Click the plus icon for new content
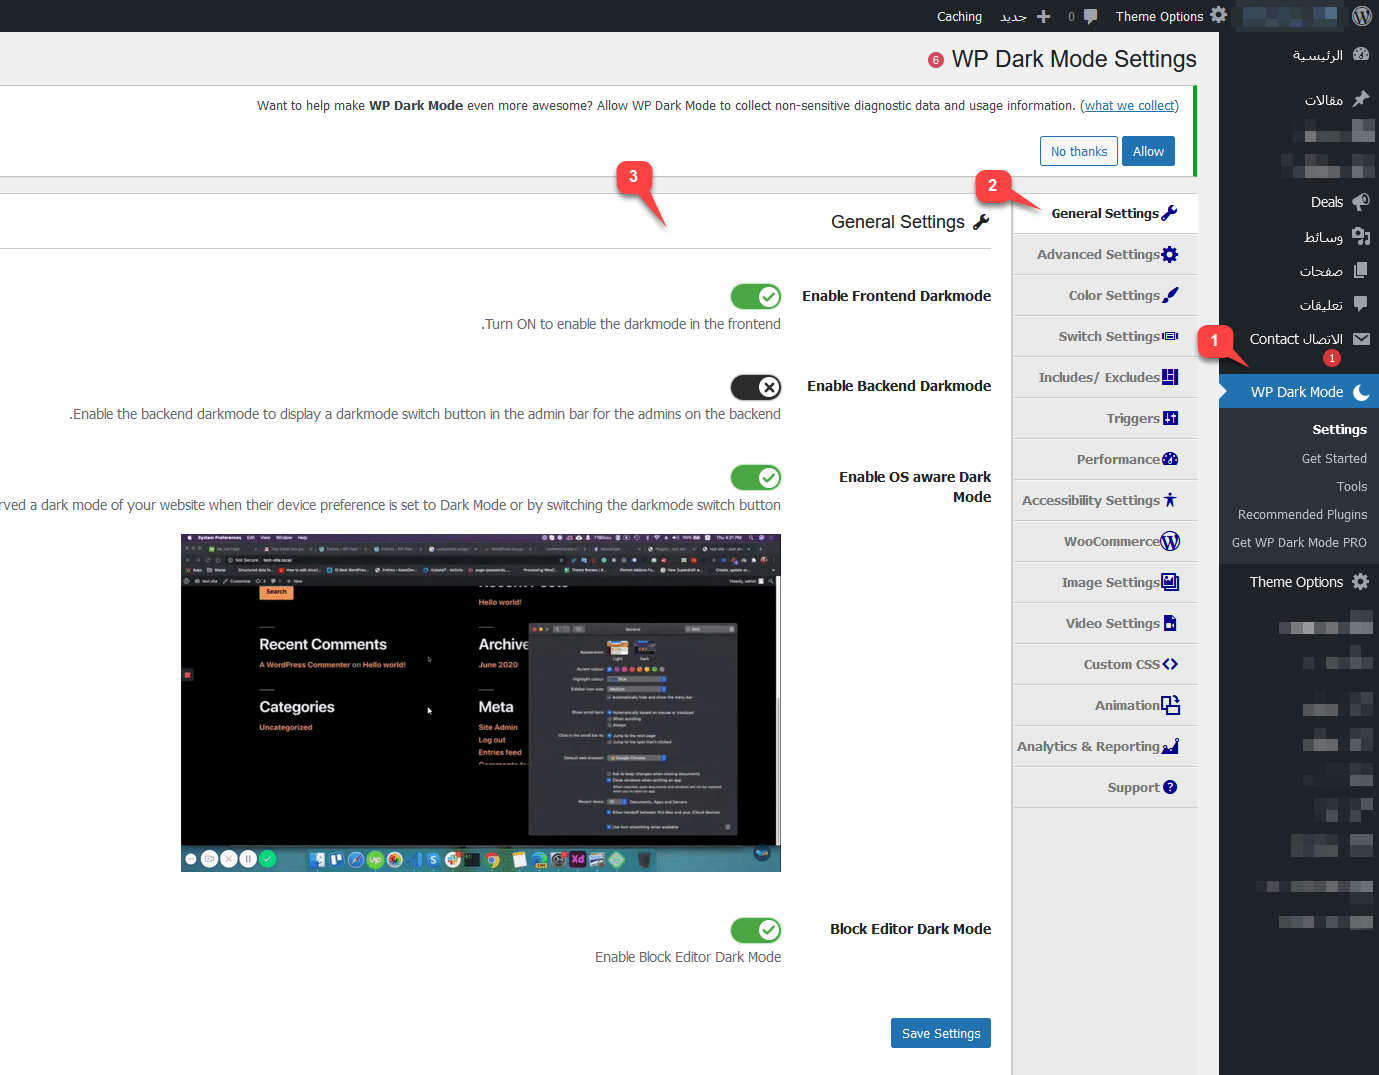1379x1075 pixels. (x=1043, y=16)
